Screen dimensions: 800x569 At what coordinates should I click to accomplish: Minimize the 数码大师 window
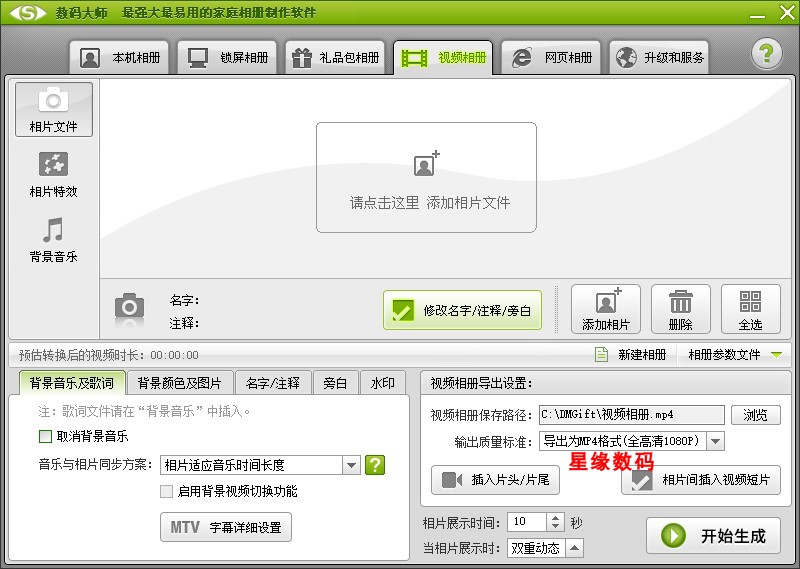(757, 15)
